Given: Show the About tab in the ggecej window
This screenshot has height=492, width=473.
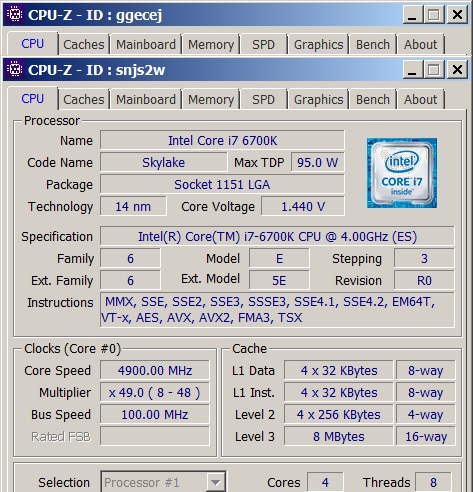Looking at the screenshot, I should tap(421, 44).
